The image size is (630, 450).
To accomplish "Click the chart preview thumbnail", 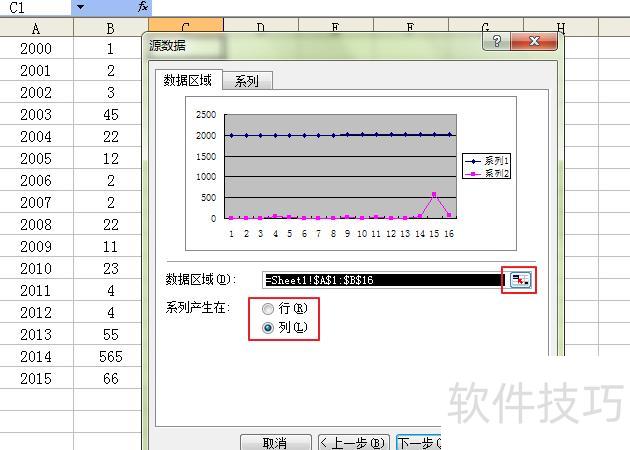I will 351,174.
